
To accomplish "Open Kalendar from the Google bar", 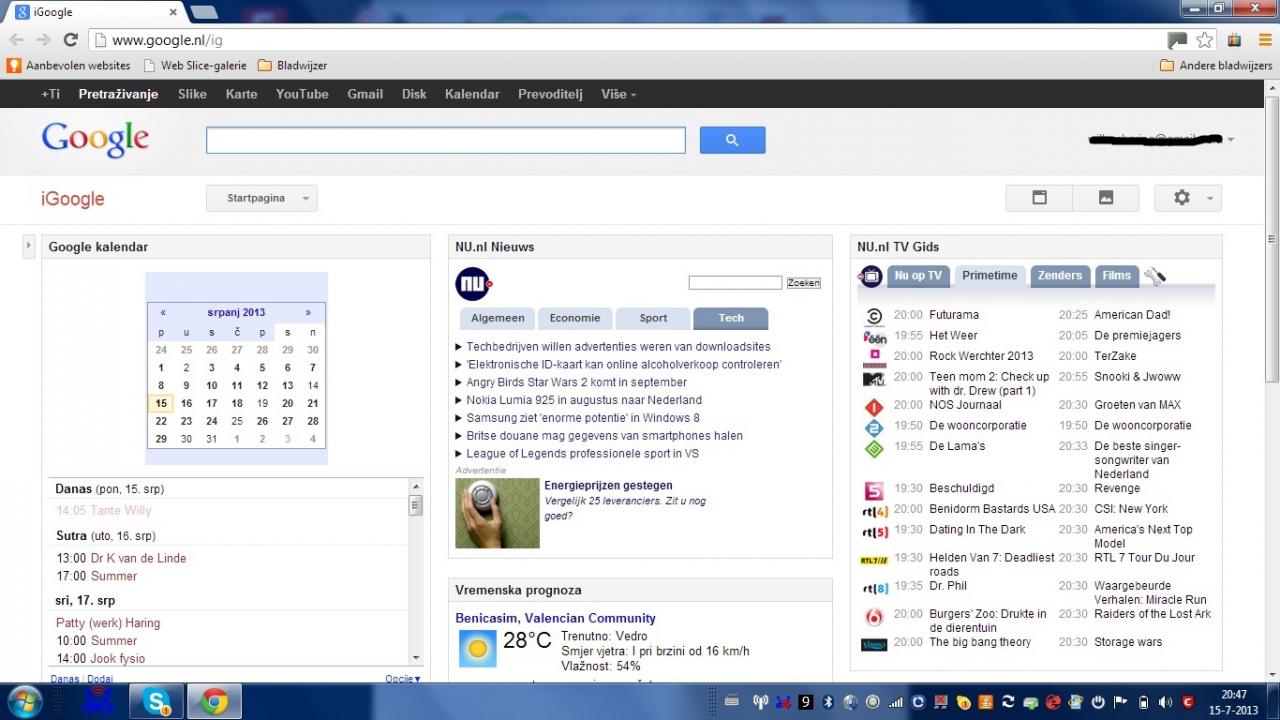I will (472, 94).
